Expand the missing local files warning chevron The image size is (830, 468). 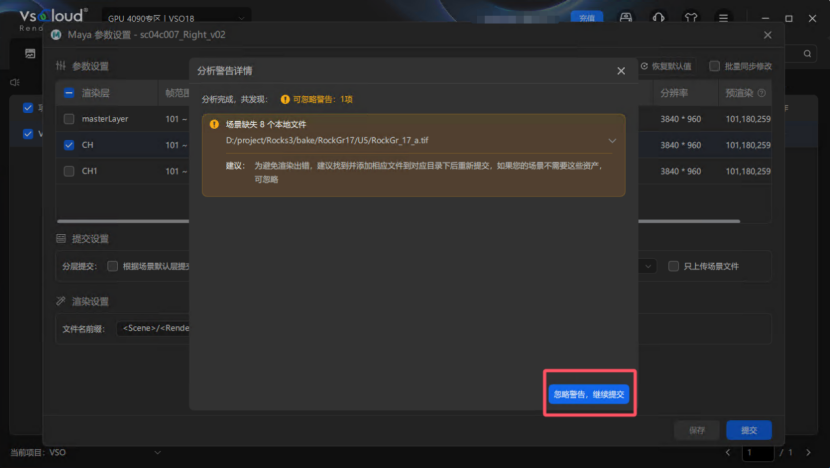pos(612,141)
